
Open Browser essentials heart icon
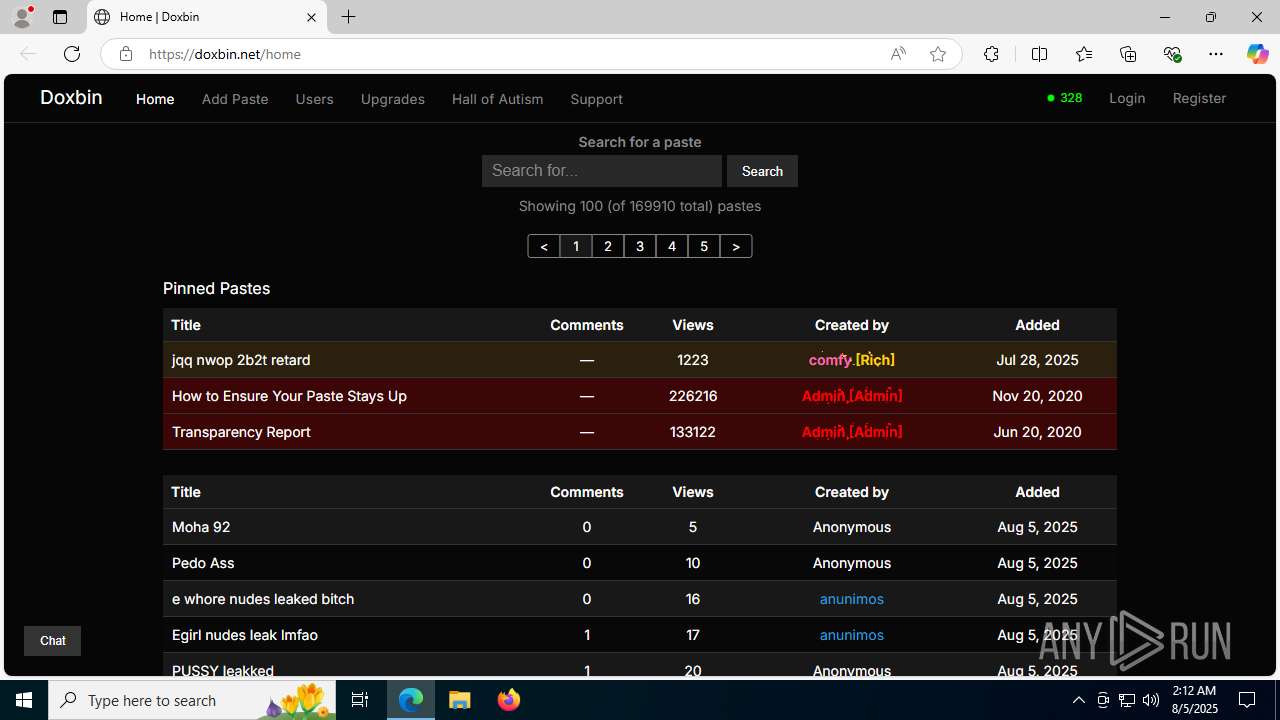click(1172, 54)
